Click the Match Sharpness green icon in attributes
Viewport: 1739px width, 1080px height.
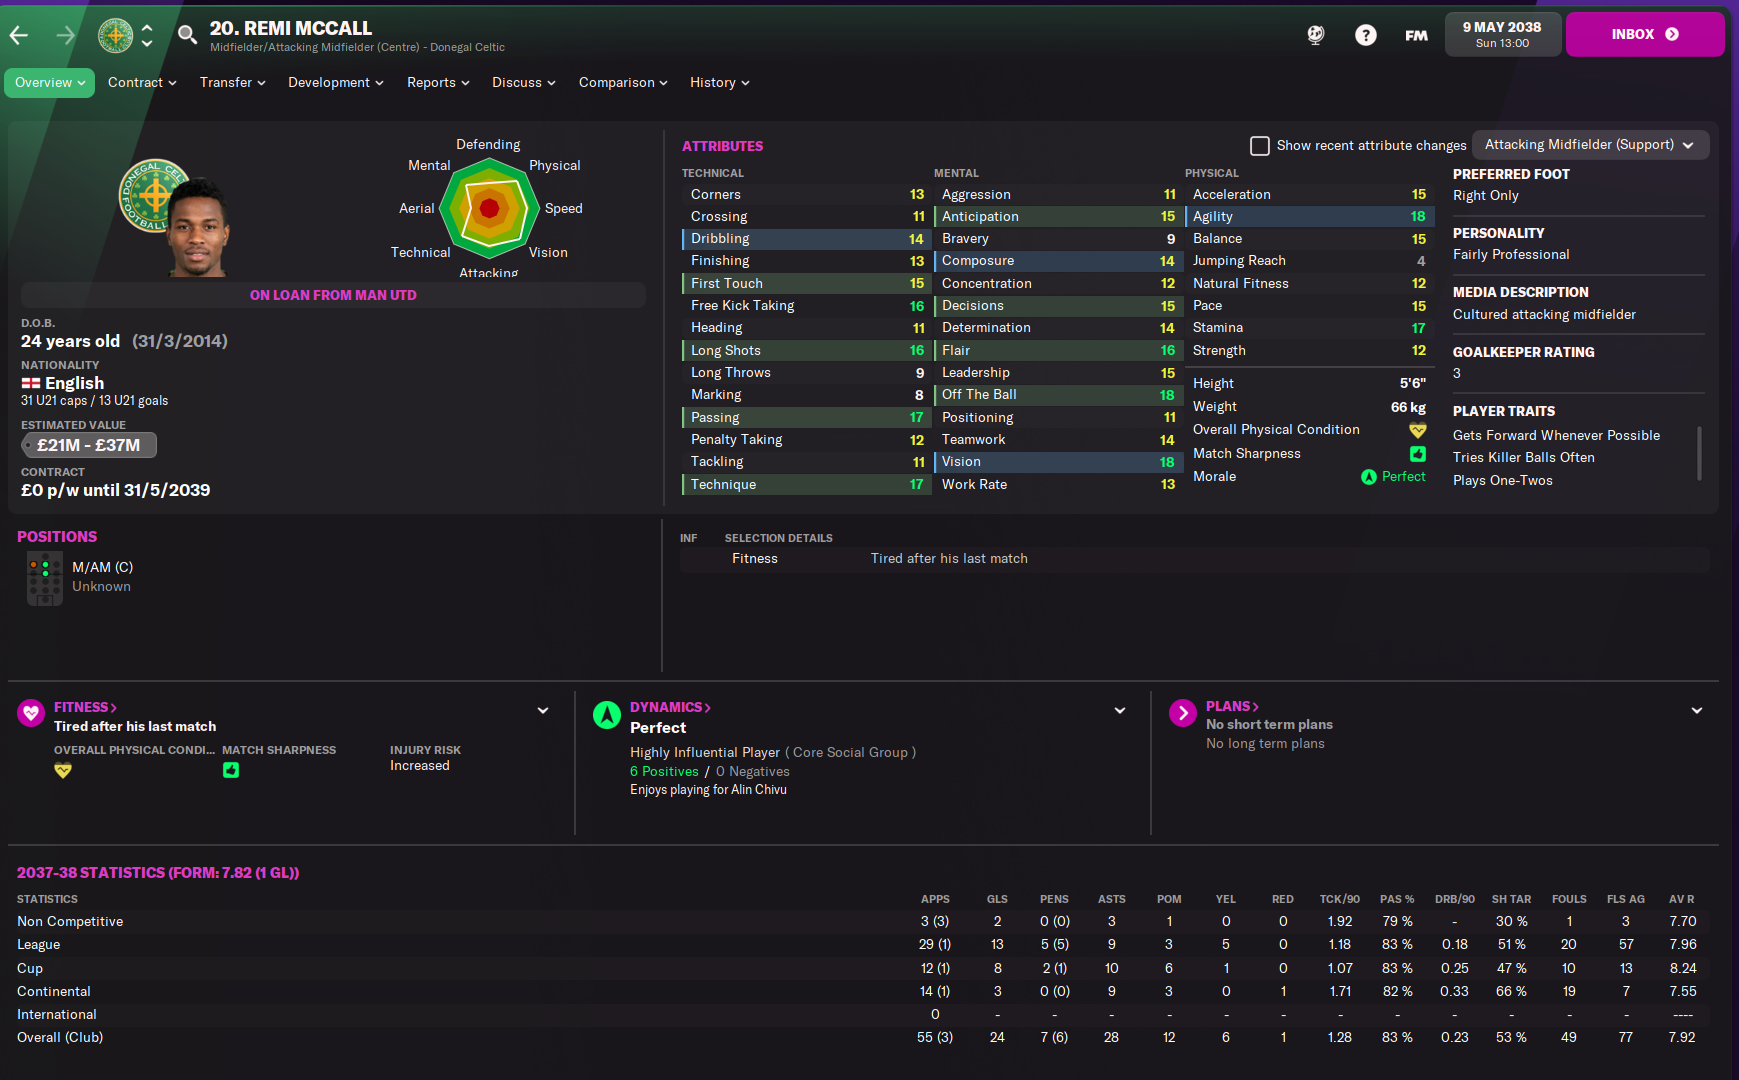pos(1418,453)
